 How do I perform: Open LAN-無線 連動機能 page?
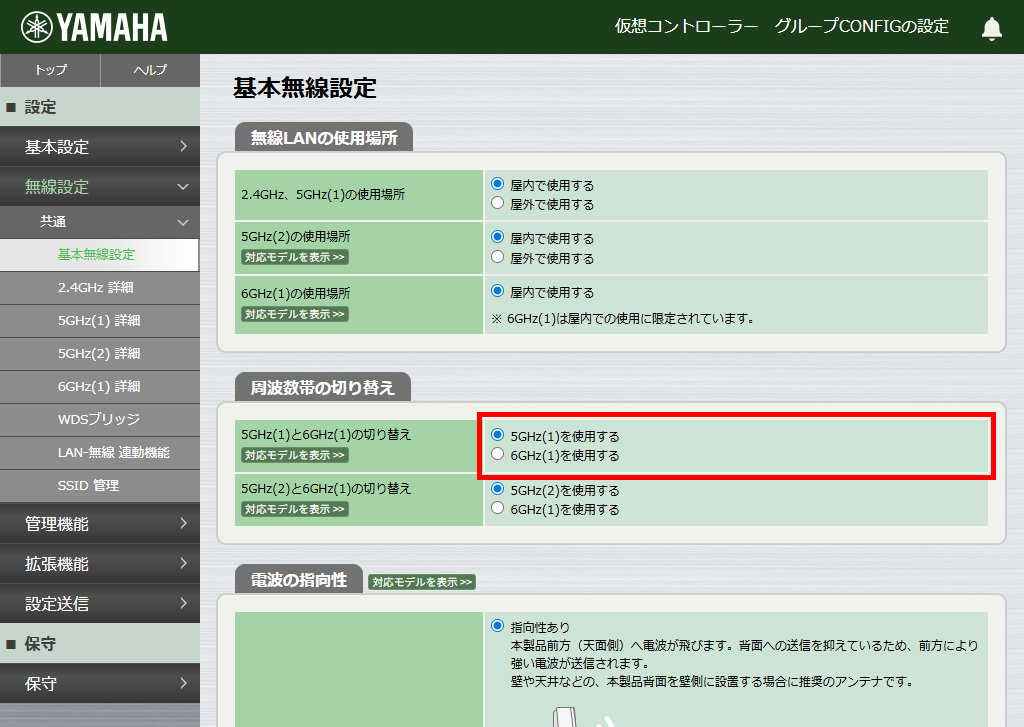point(100,453)
